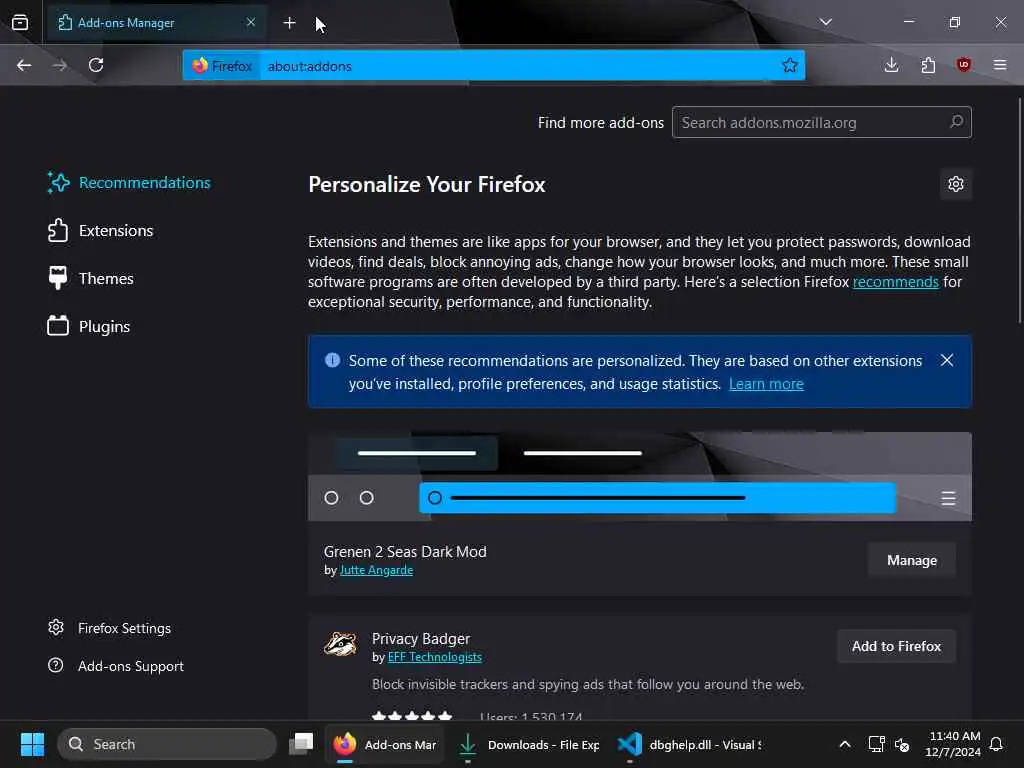Open the Firefox View tab list icon
Viewport: 1024px width, 768px height.
20,22
